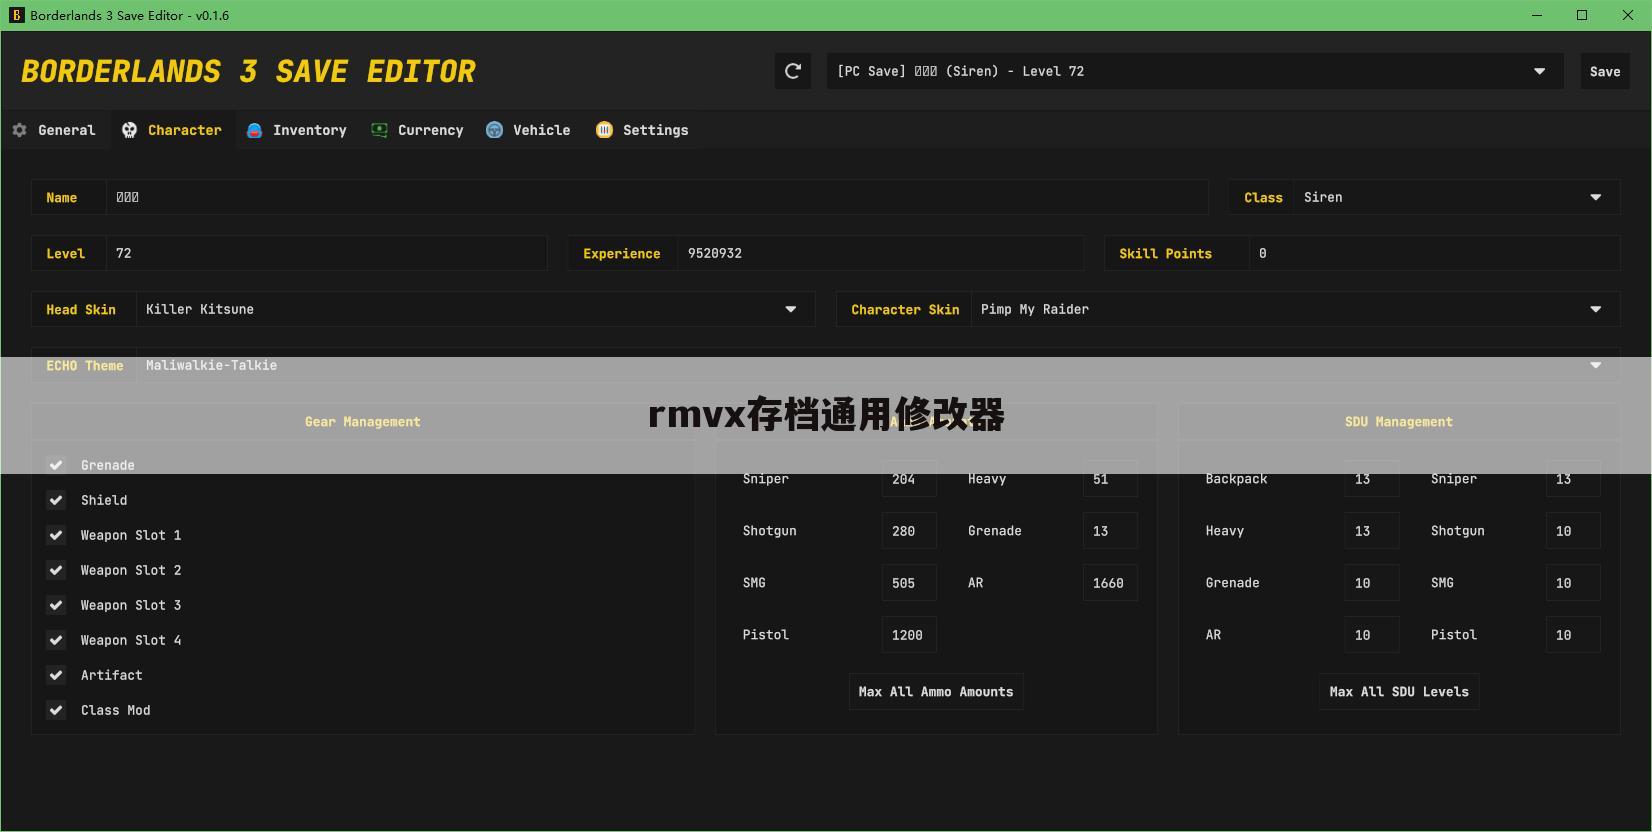Click the Heavy SDU level field
This screenshot has height=832, width=1652.
point(1372,531)
